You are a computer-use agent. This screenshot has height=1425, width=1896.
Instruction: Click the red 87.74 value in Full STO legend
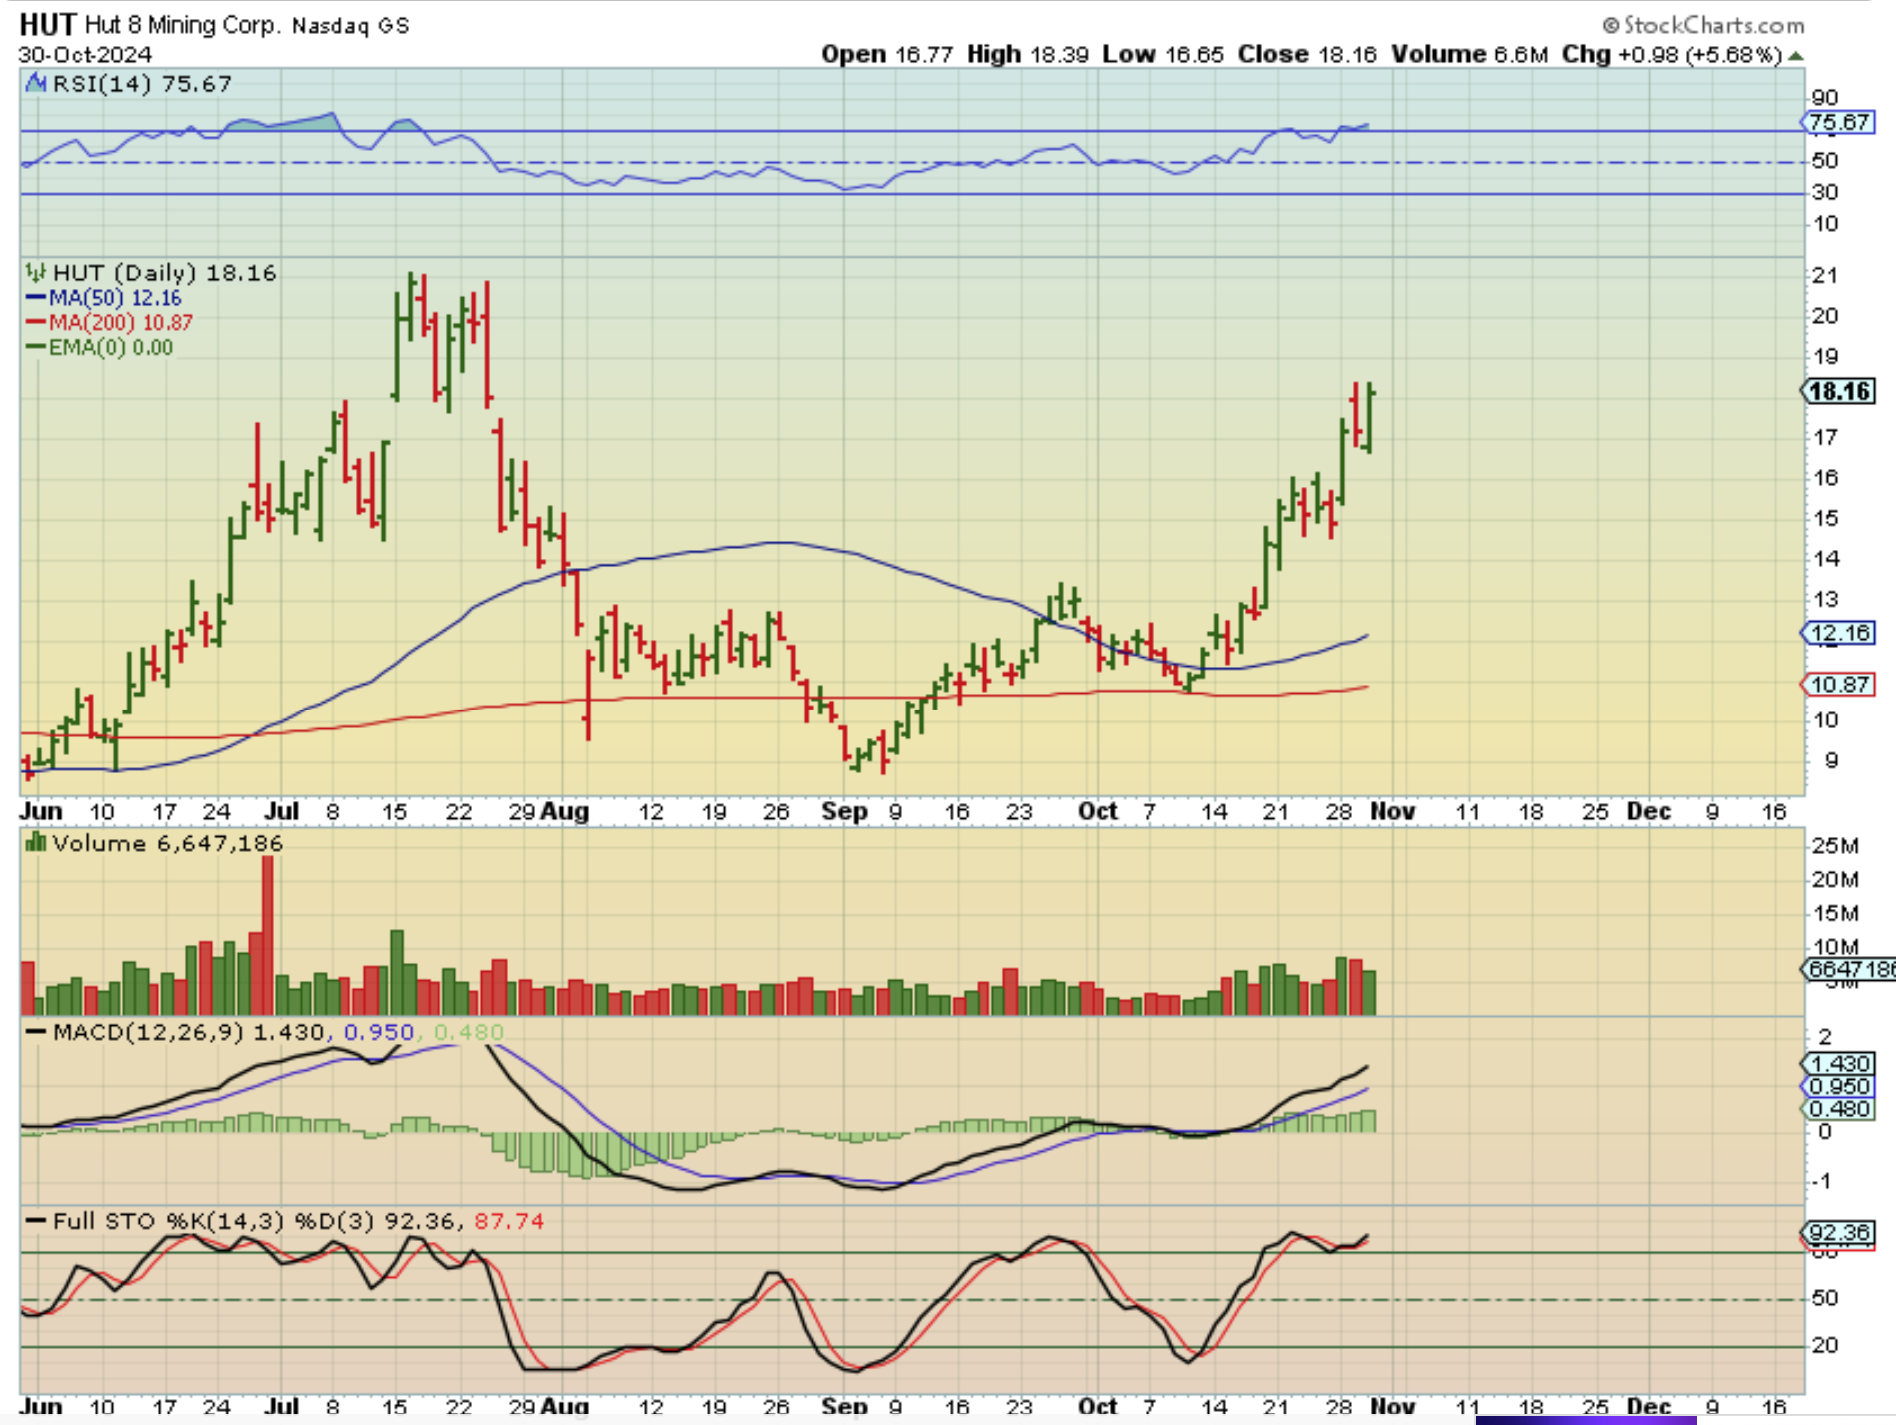point(509,1221)
